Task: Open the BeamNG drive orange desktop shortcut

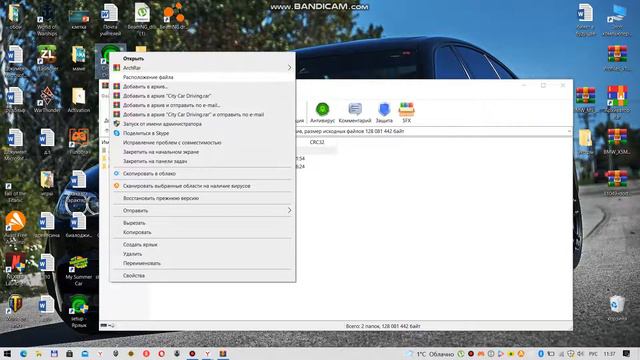Action: coord(173,17)
